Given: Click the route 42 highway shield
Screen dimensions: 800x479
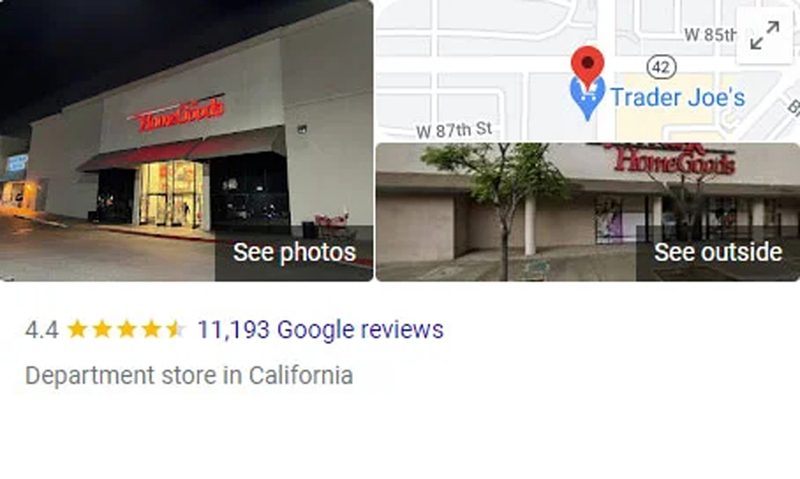Looking at the screenshot, I should point(661,67).
